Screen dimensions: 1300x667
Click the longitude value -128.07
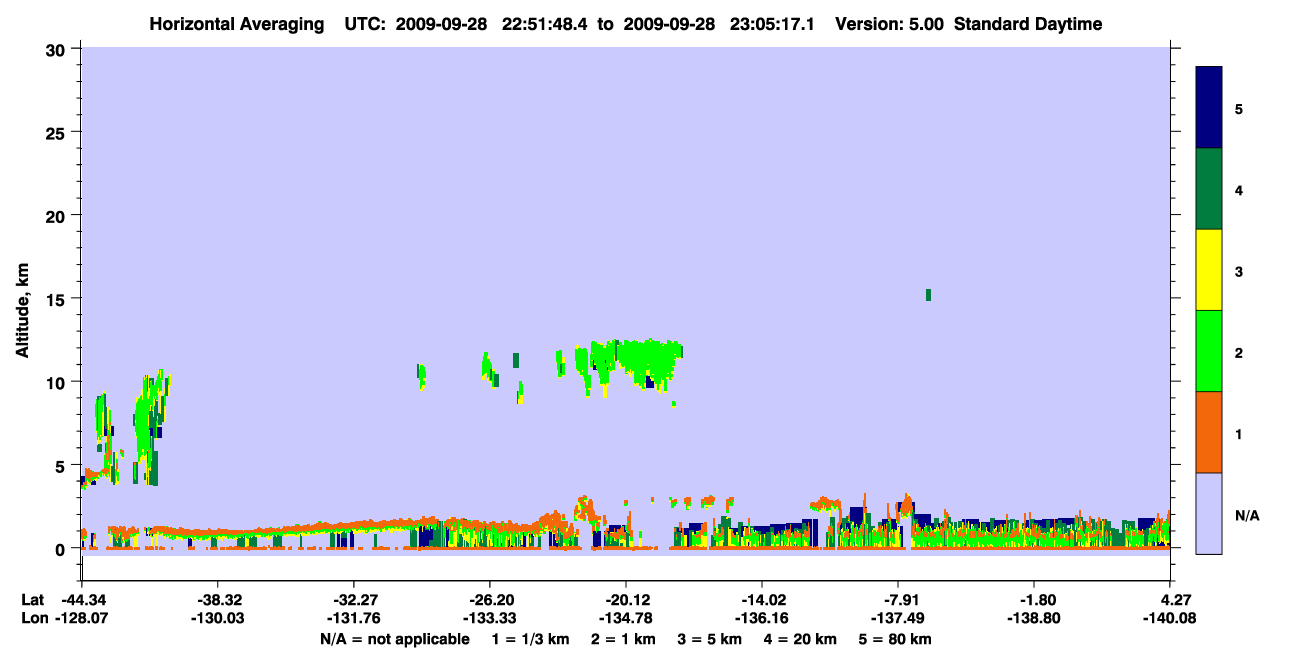81,619
